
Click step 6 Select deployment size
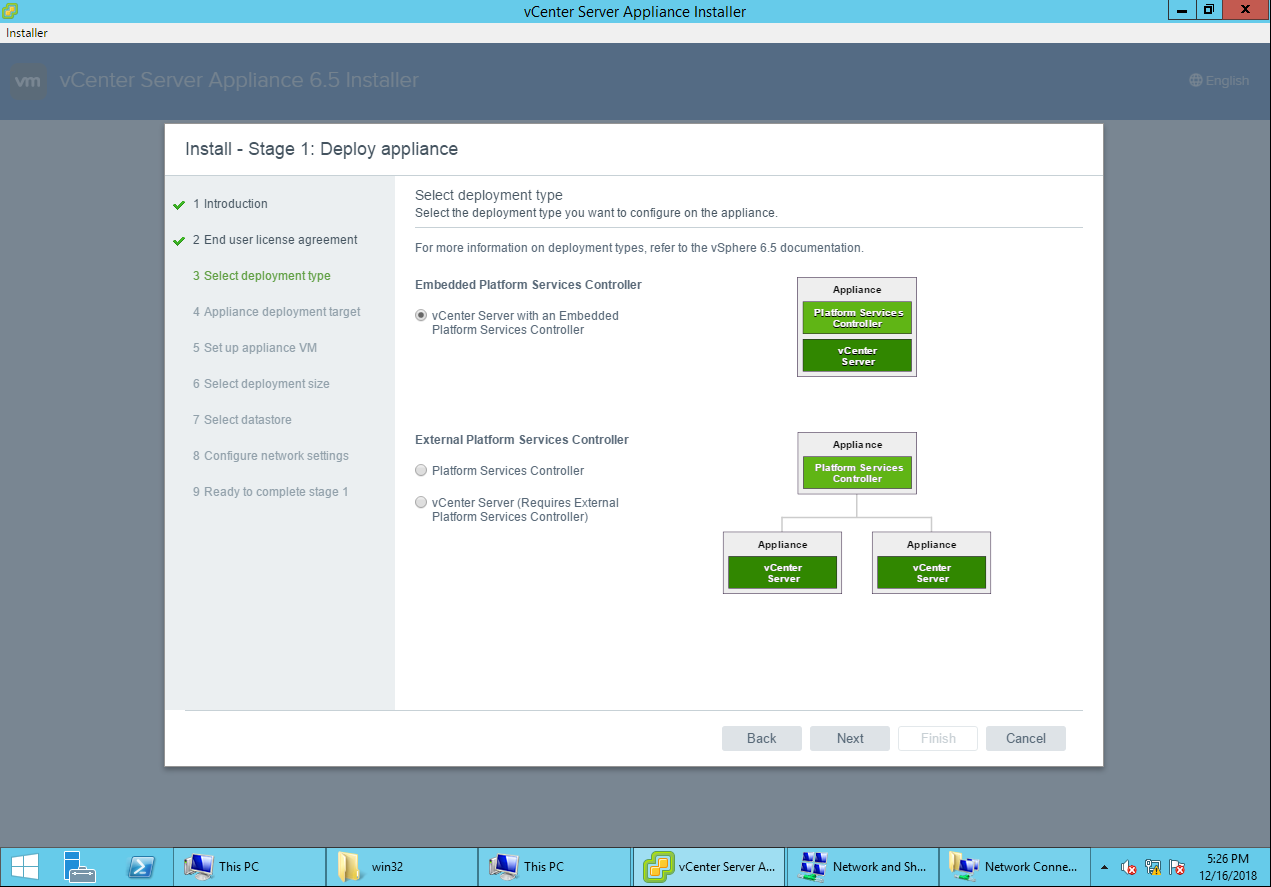(x=261, y=384)
